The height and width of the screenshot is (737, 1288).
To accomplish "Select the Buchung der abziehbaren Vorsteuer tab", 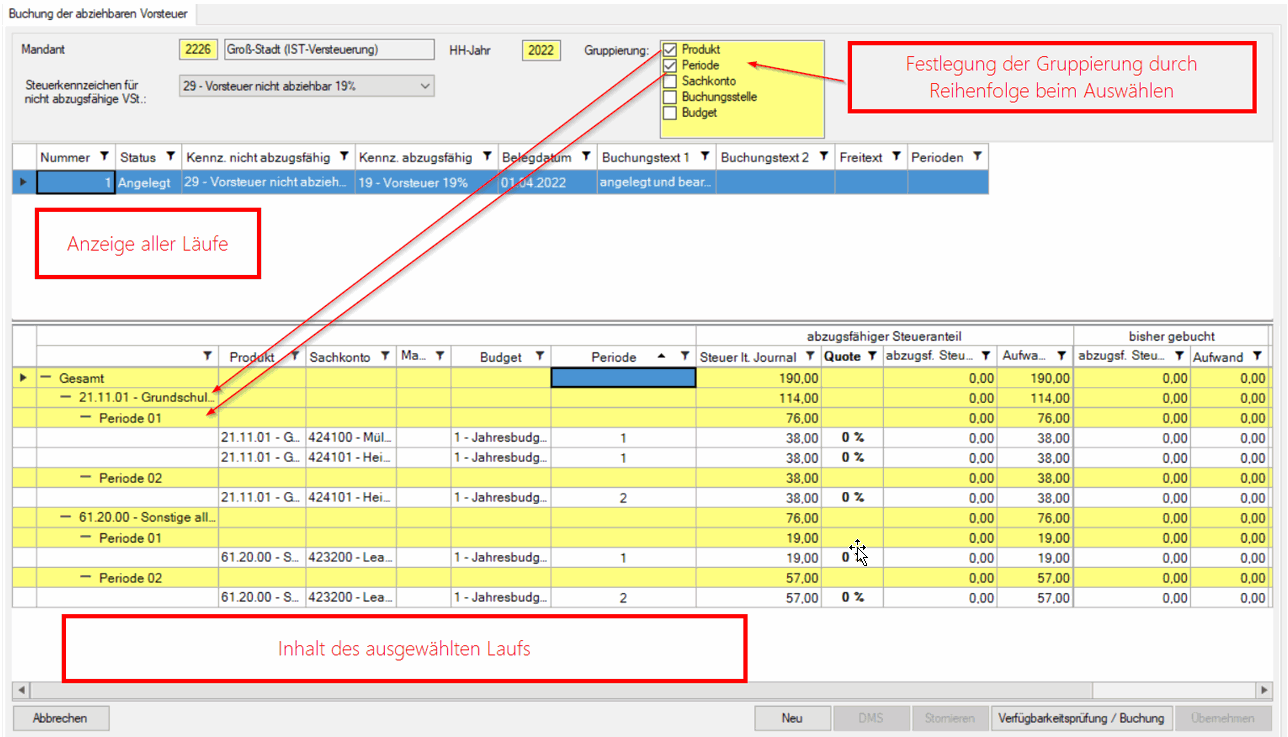I will click(99, 13).
